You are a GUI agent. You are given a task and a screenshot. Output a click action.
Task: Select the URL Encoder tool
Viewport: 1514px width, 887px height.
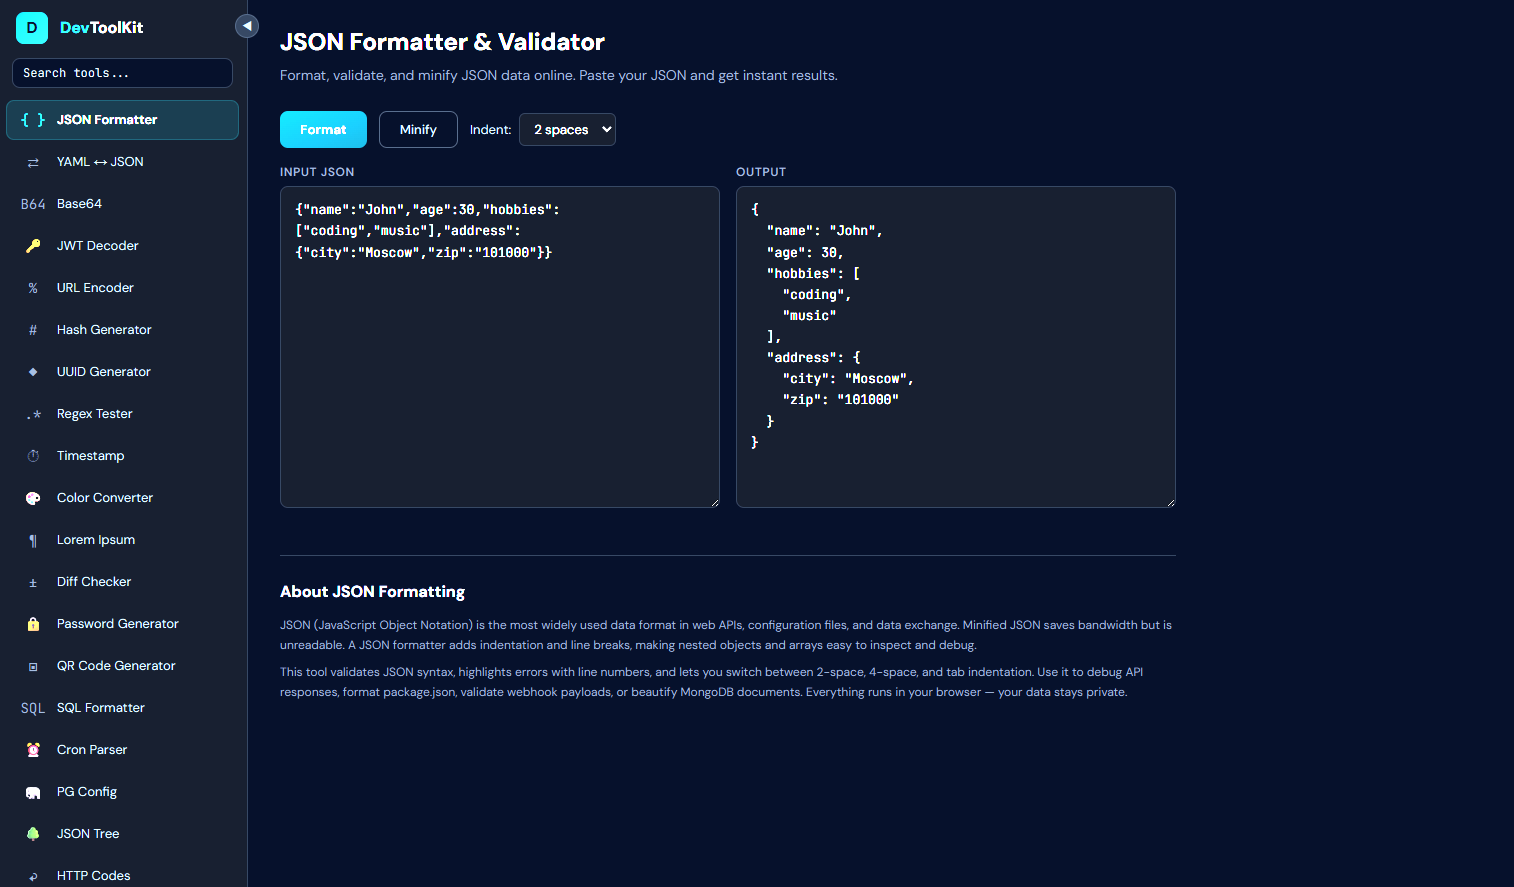[x=95, y=287]
